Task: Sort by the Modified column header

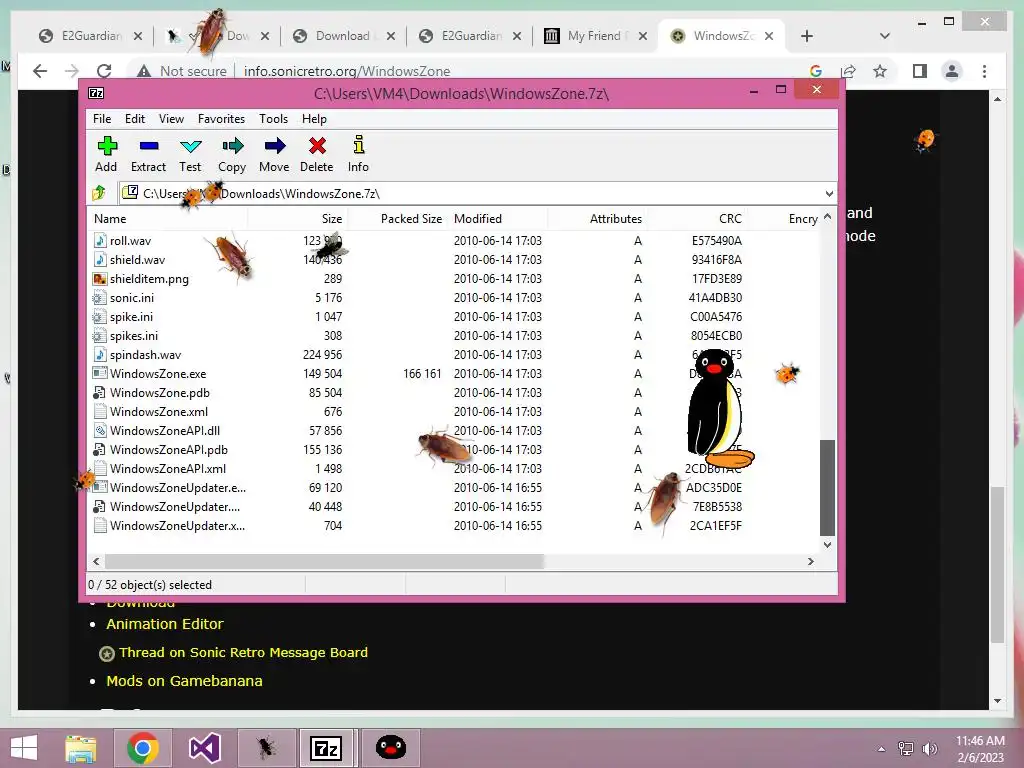Action: pos(498,219)
